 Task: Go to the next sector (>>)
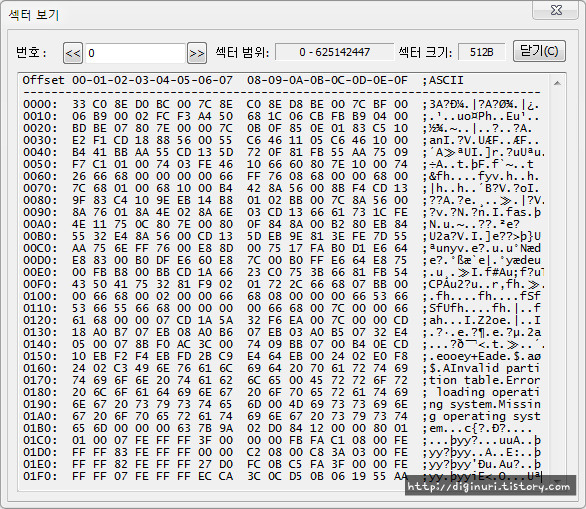(197, 53)
